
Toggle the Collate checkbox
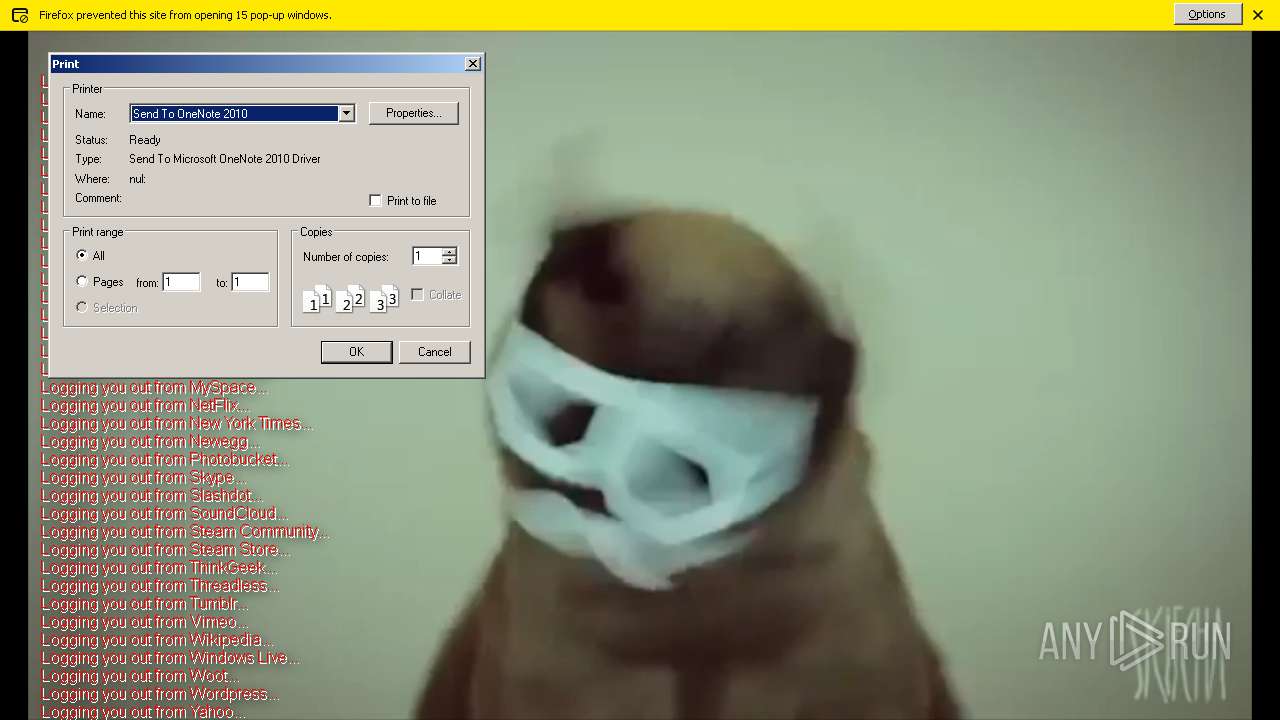[417, 295]
